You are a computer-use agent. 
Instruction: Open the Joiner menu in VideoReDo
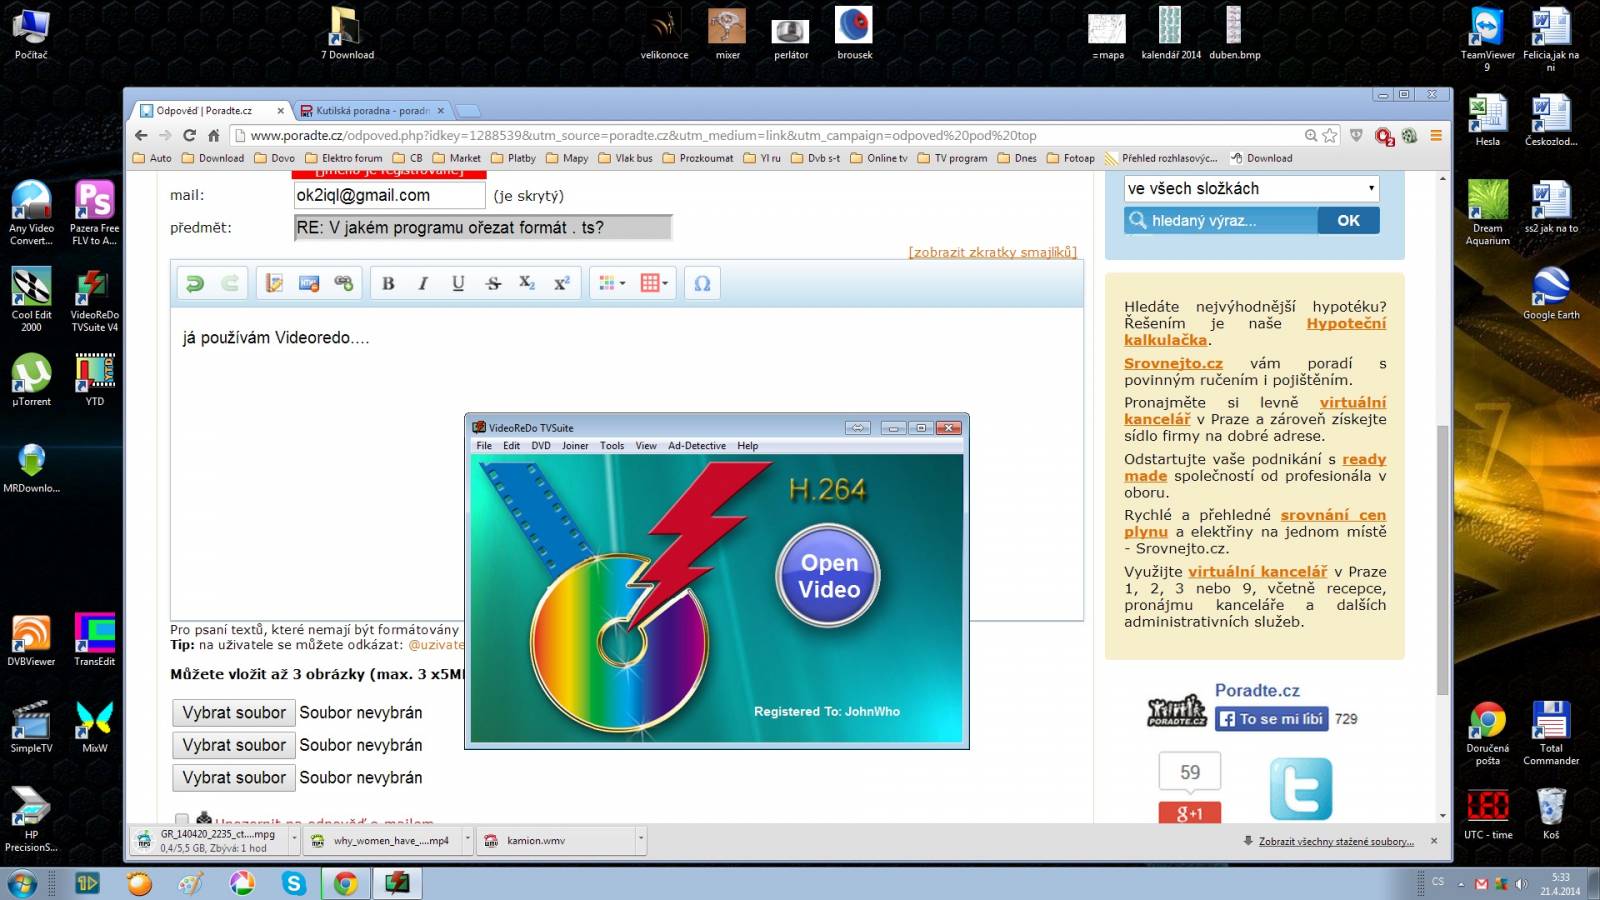click(575, 446)
